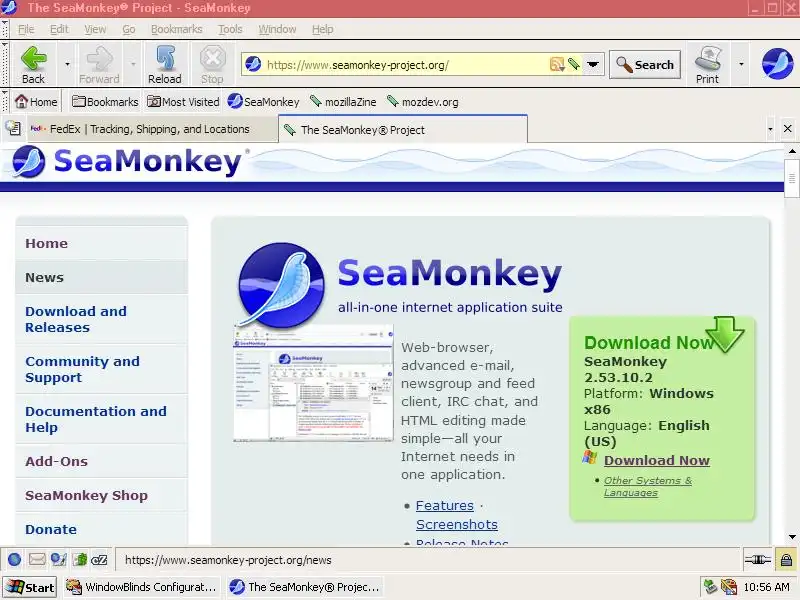Open the list all tabs dropdown
This screenshot has height=600, width=800.
770,129
